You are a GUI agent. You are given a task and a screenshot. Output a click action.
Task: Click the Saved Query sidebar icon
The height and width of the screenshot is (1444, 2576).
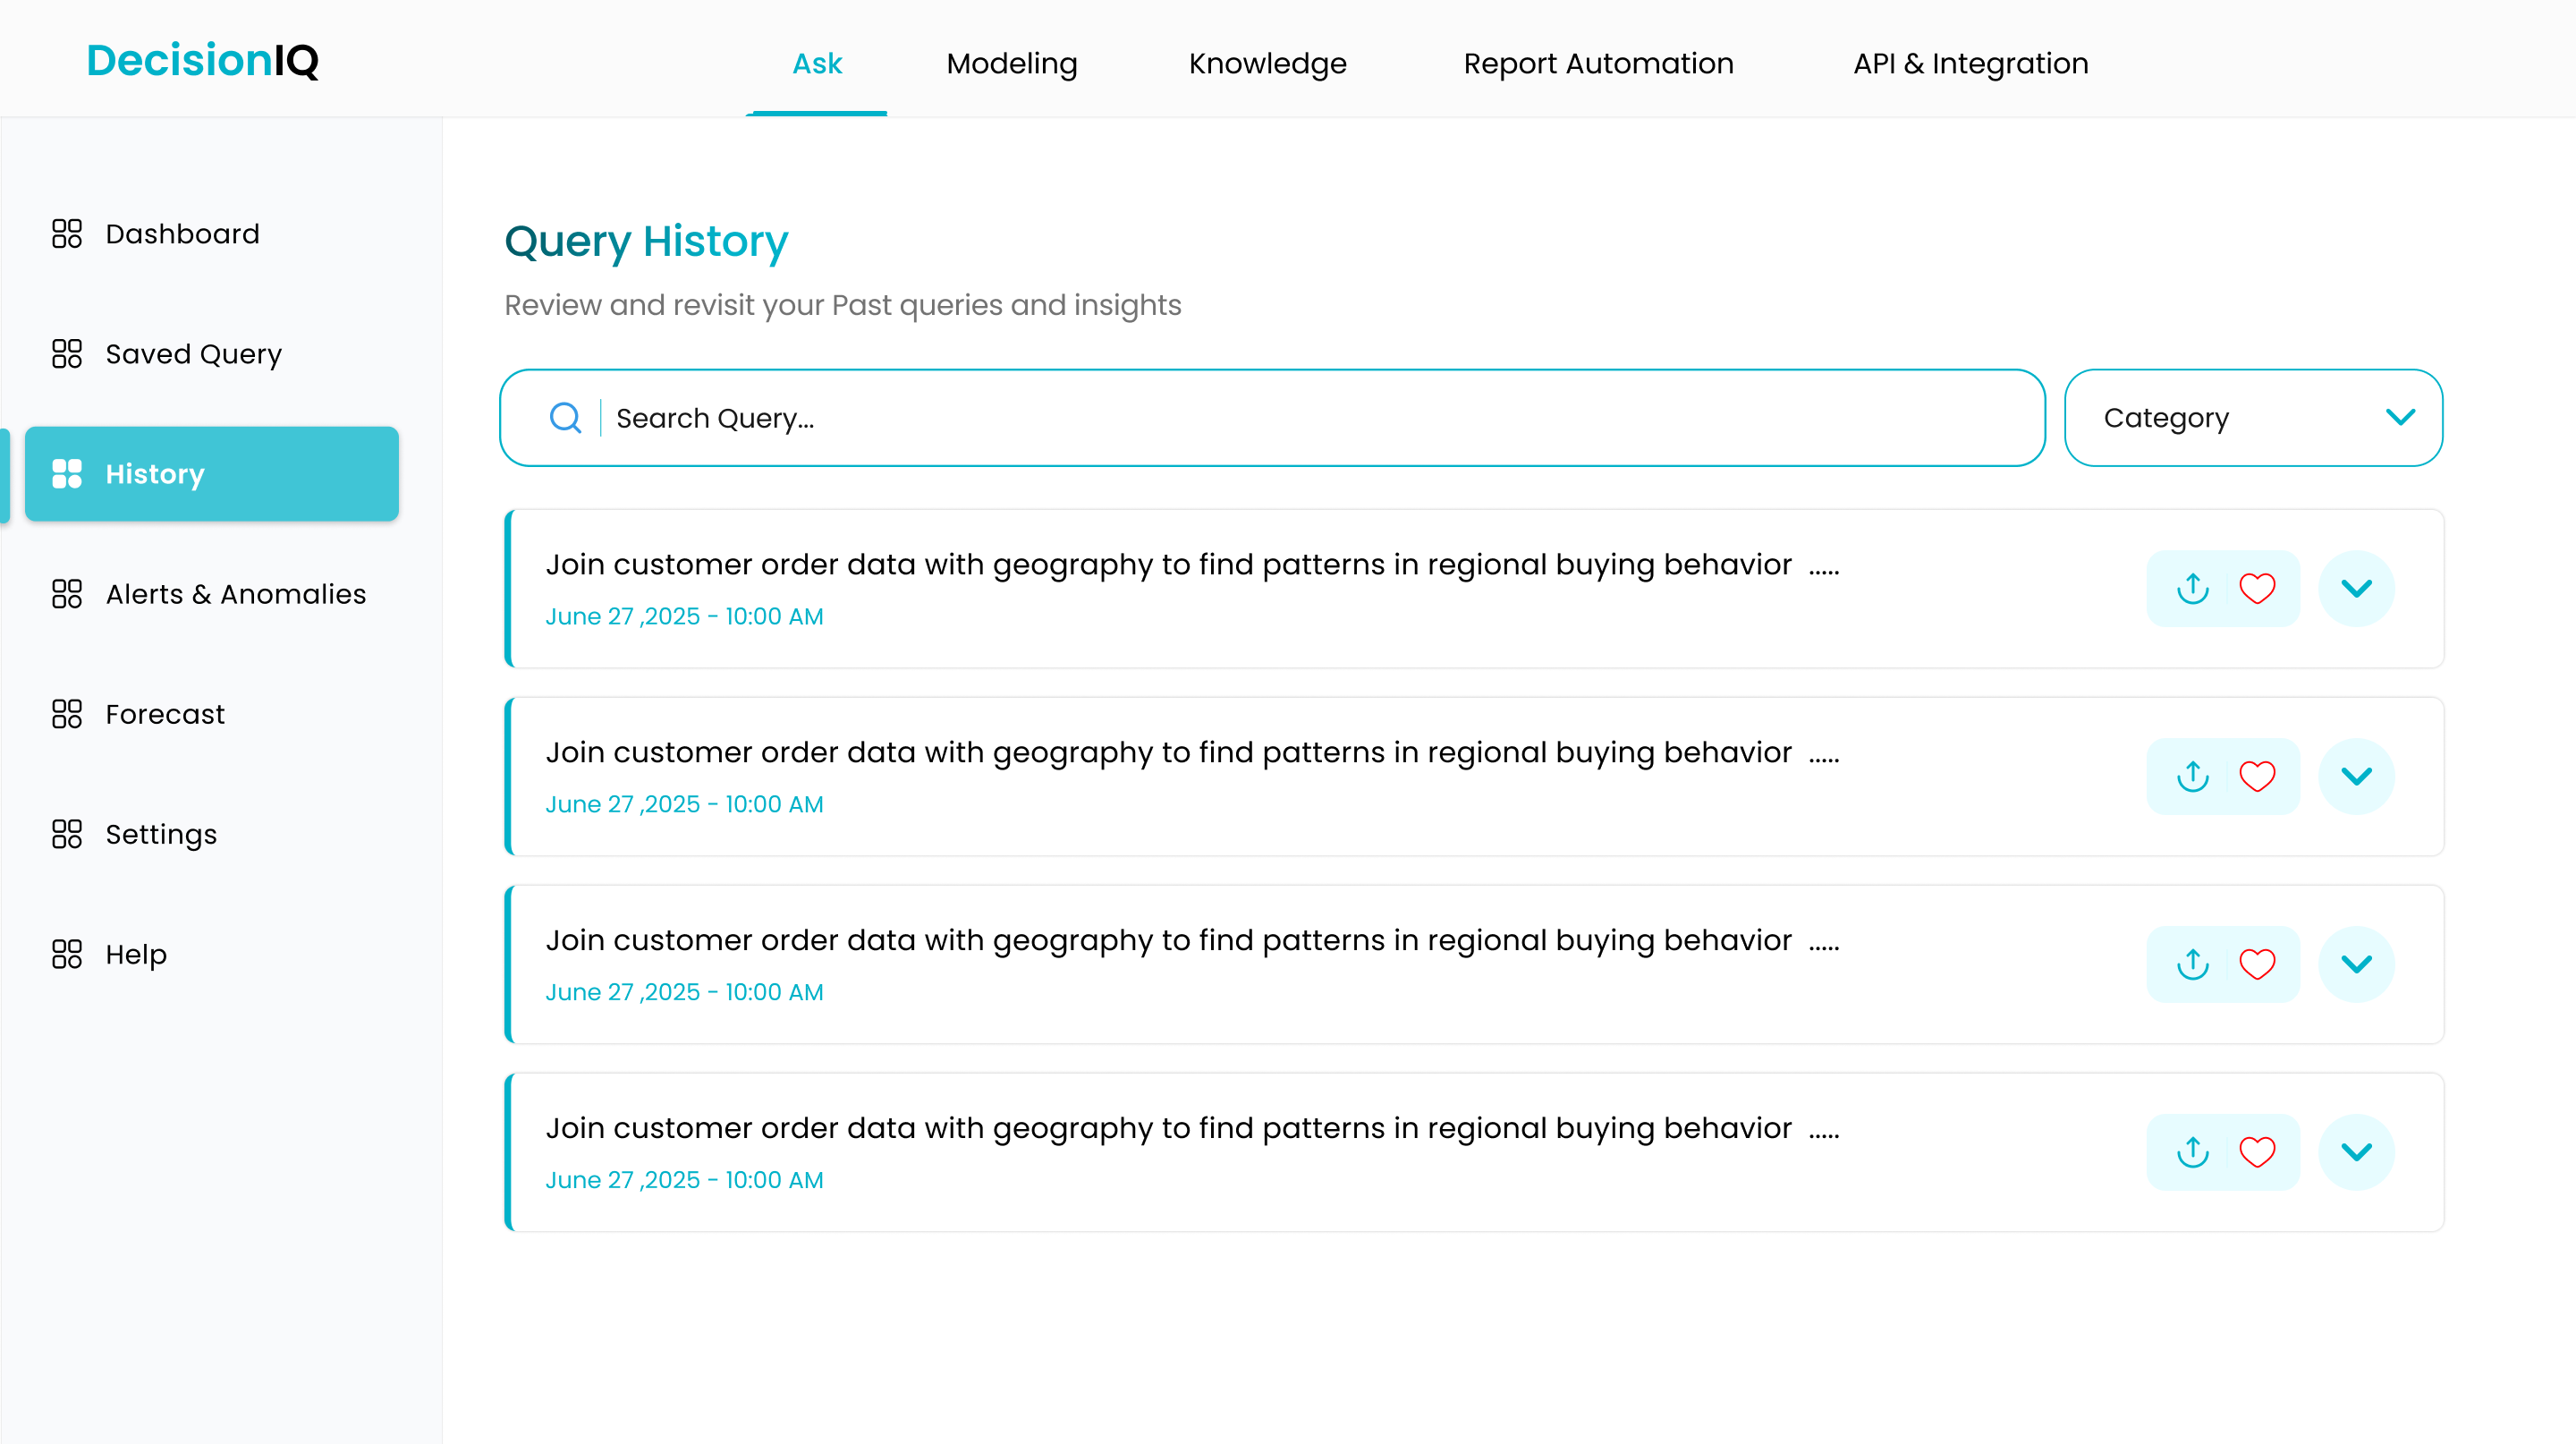67,354
